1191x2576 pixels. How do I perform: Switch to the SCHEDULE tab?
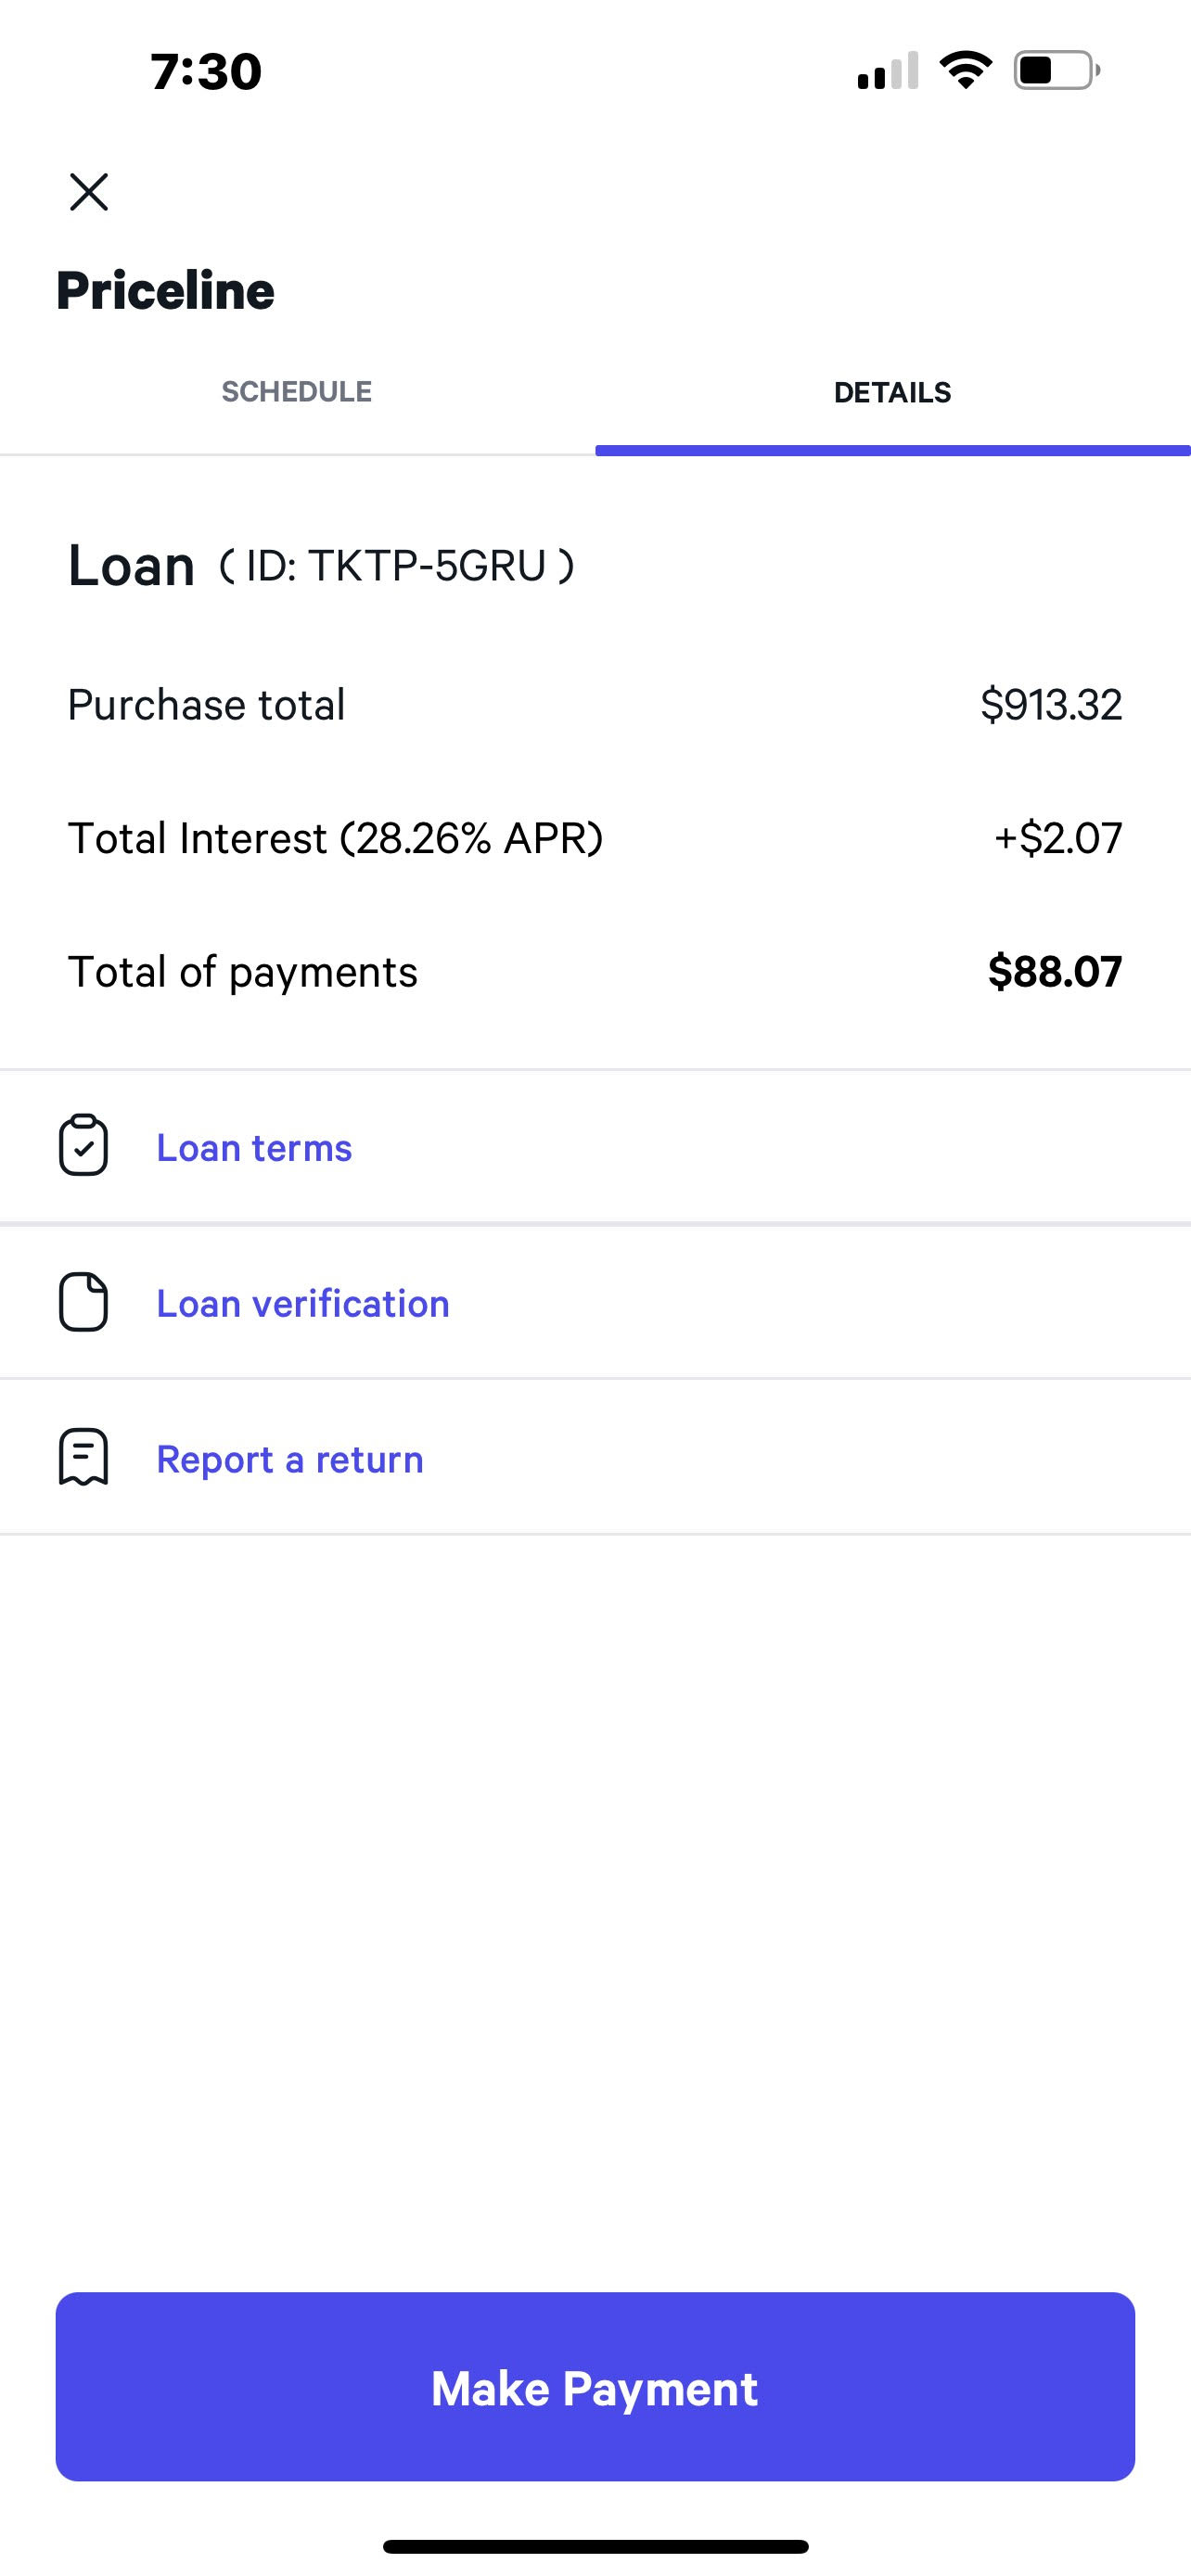coord(296,392)
